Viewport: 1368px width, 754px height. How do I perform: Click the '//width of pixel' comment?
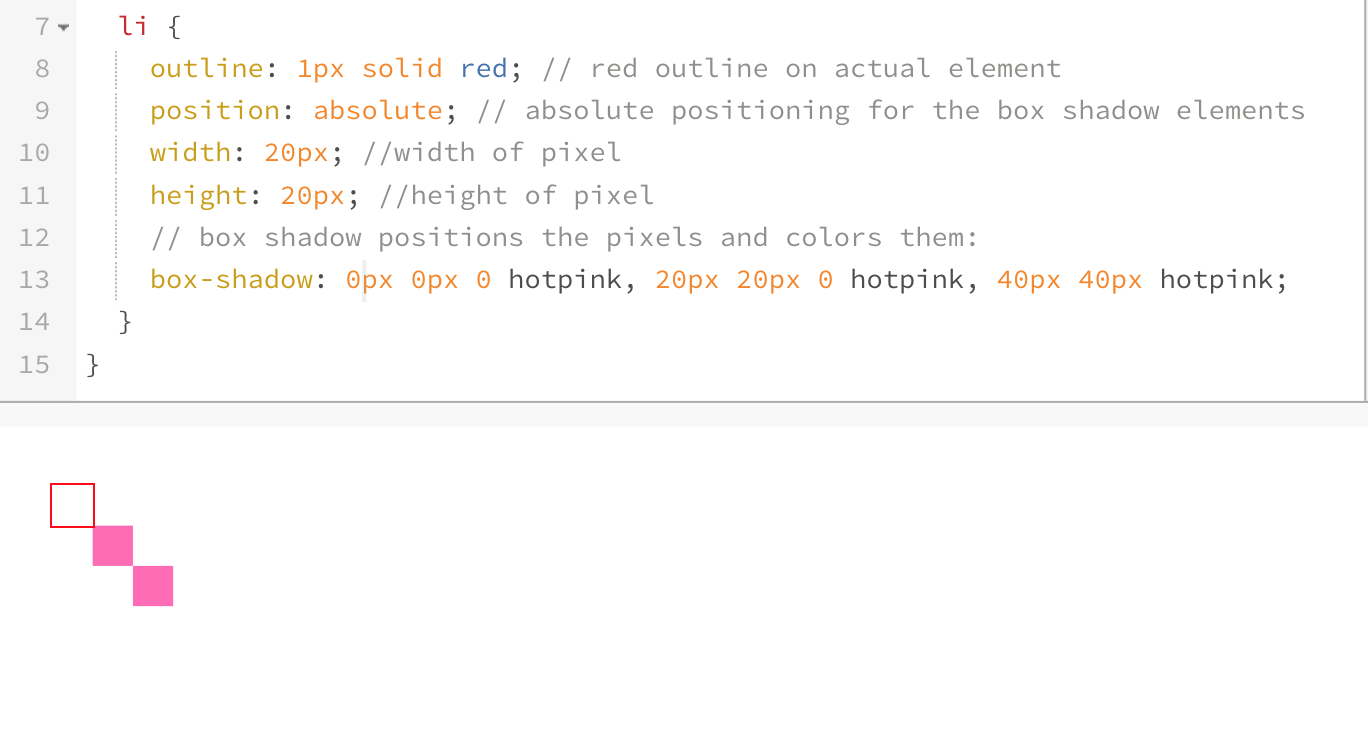(x=492, y=153)
